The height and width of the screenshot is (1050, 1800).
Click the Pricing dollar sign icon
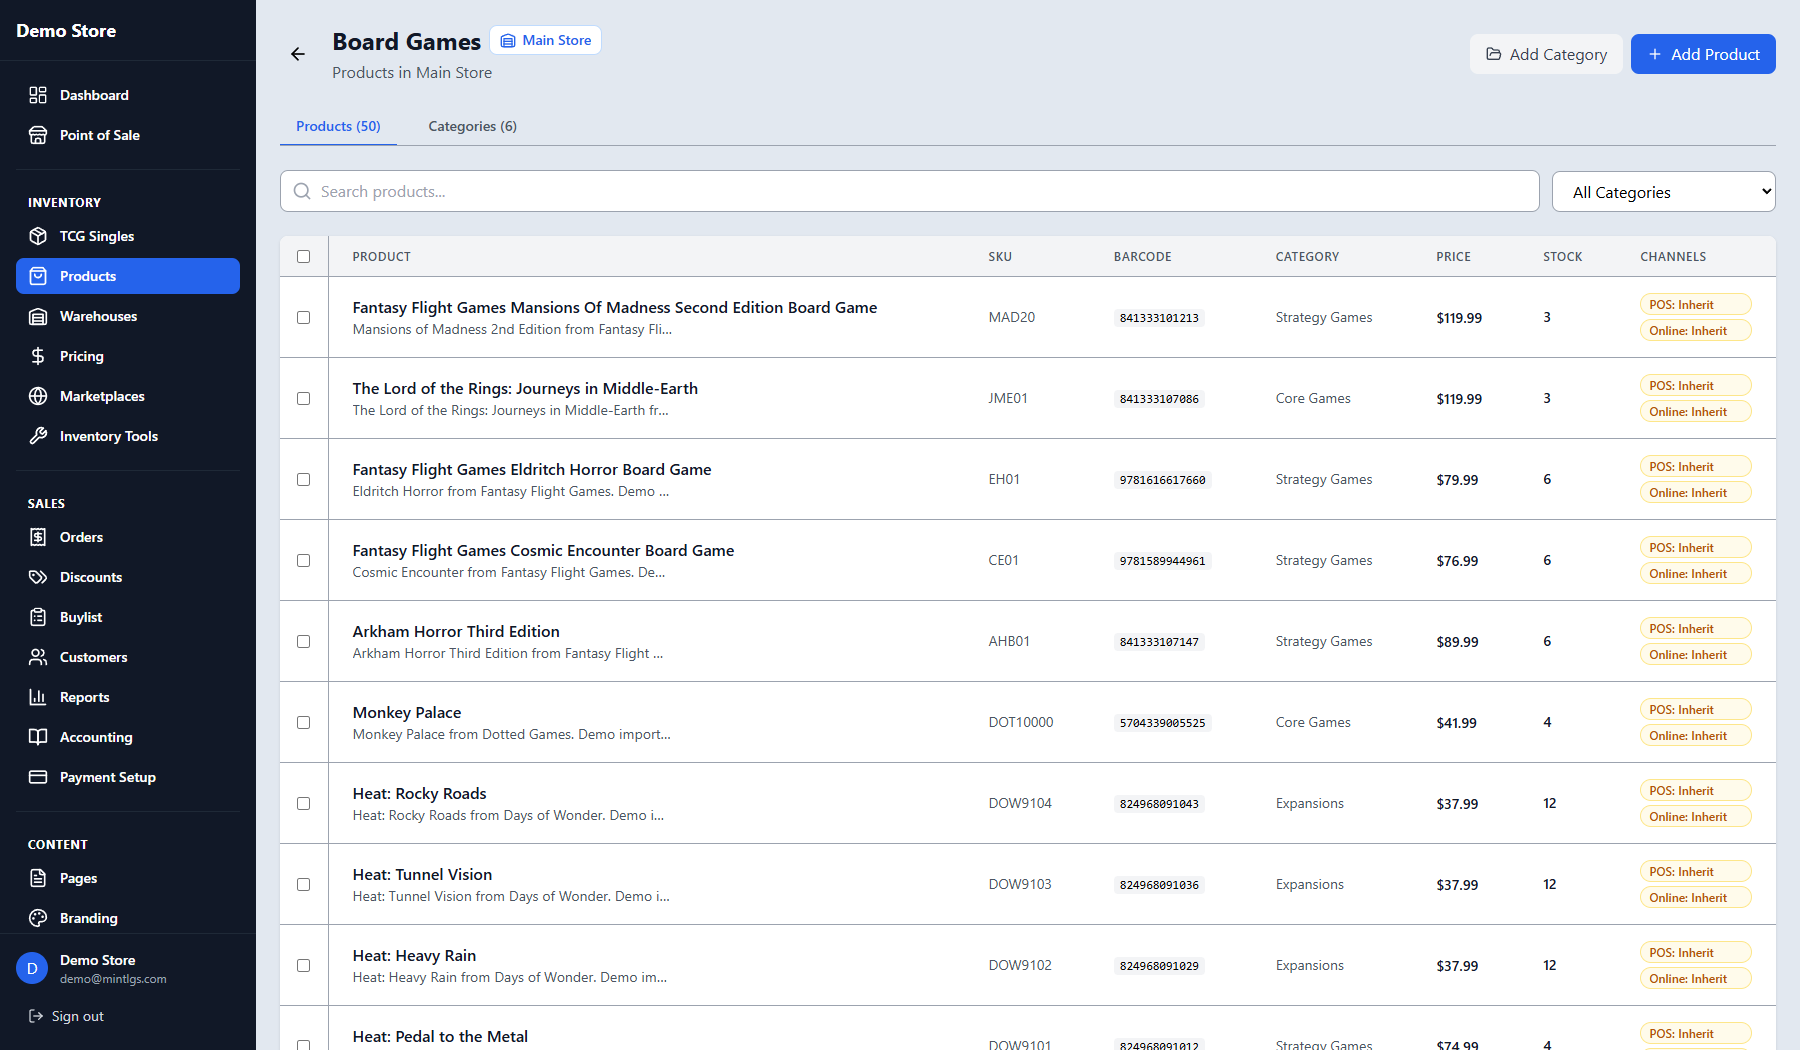coord(38,356)
